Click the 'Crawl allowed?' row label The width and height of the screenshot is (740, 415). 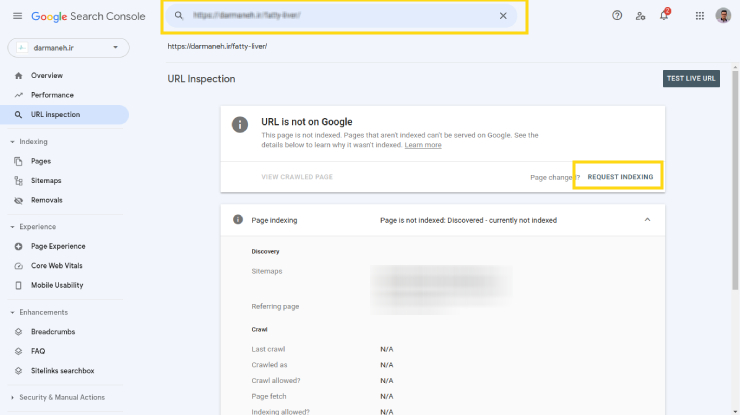tap(276, 381)
